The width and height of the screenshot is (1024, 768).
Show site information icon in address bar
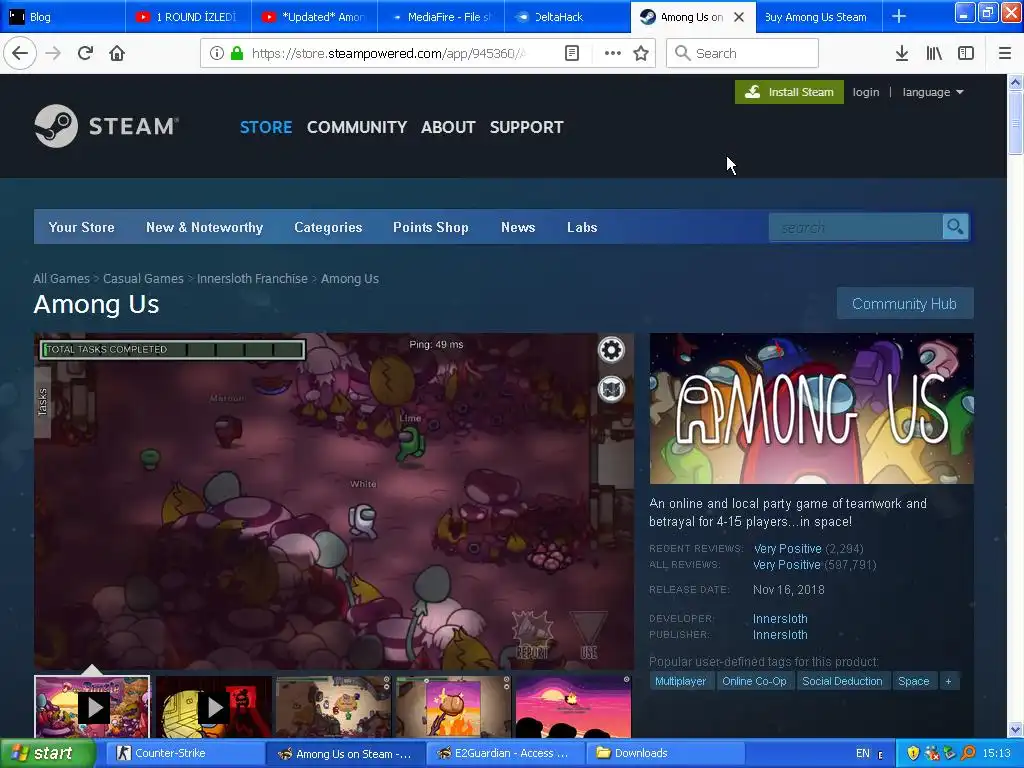point(216,53)
